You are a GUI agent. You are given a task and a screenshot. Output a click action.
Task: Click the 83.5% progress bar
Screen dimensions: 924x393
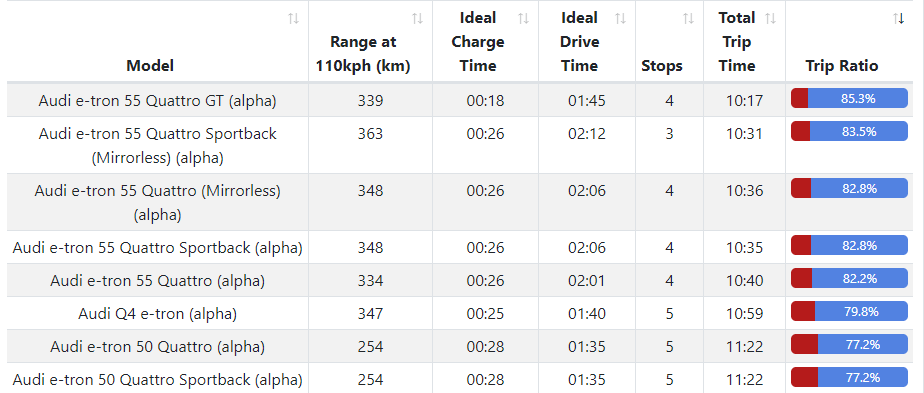point(849,131)
